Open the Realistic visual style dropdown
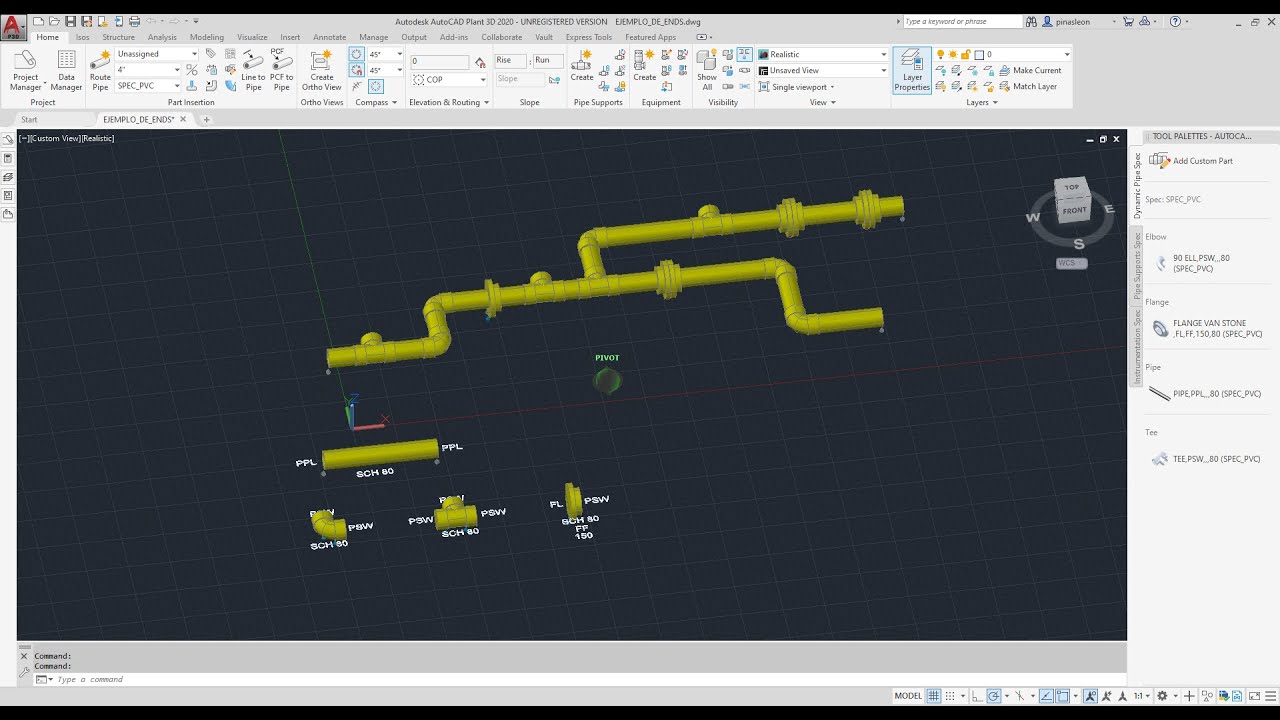 click(822, 54)
